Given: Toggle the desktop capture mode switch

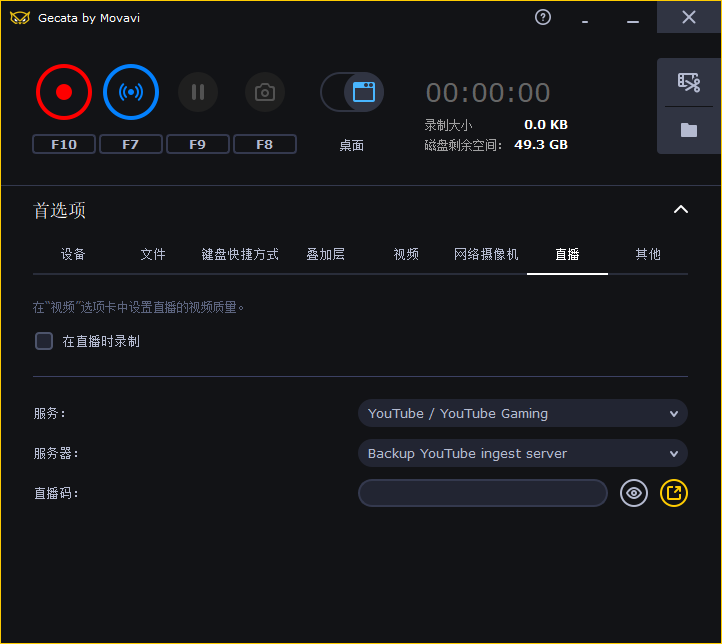Looking at the screenshot, I should pos(352,92).
